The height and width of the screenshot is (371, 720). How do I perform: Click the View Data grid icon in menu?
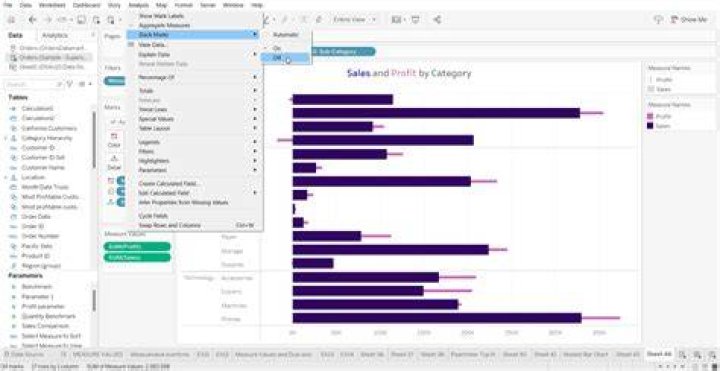tap(131, 45)
